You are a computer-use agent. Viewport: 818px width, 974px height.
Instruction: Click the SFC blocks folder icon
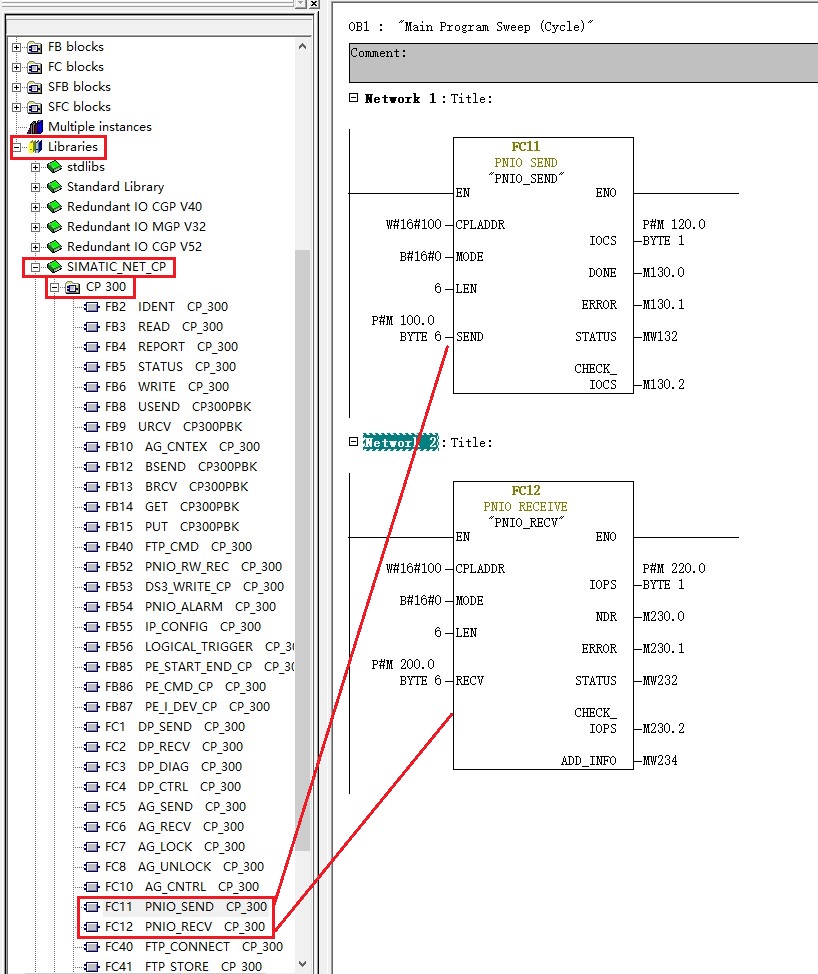(35, 107)
